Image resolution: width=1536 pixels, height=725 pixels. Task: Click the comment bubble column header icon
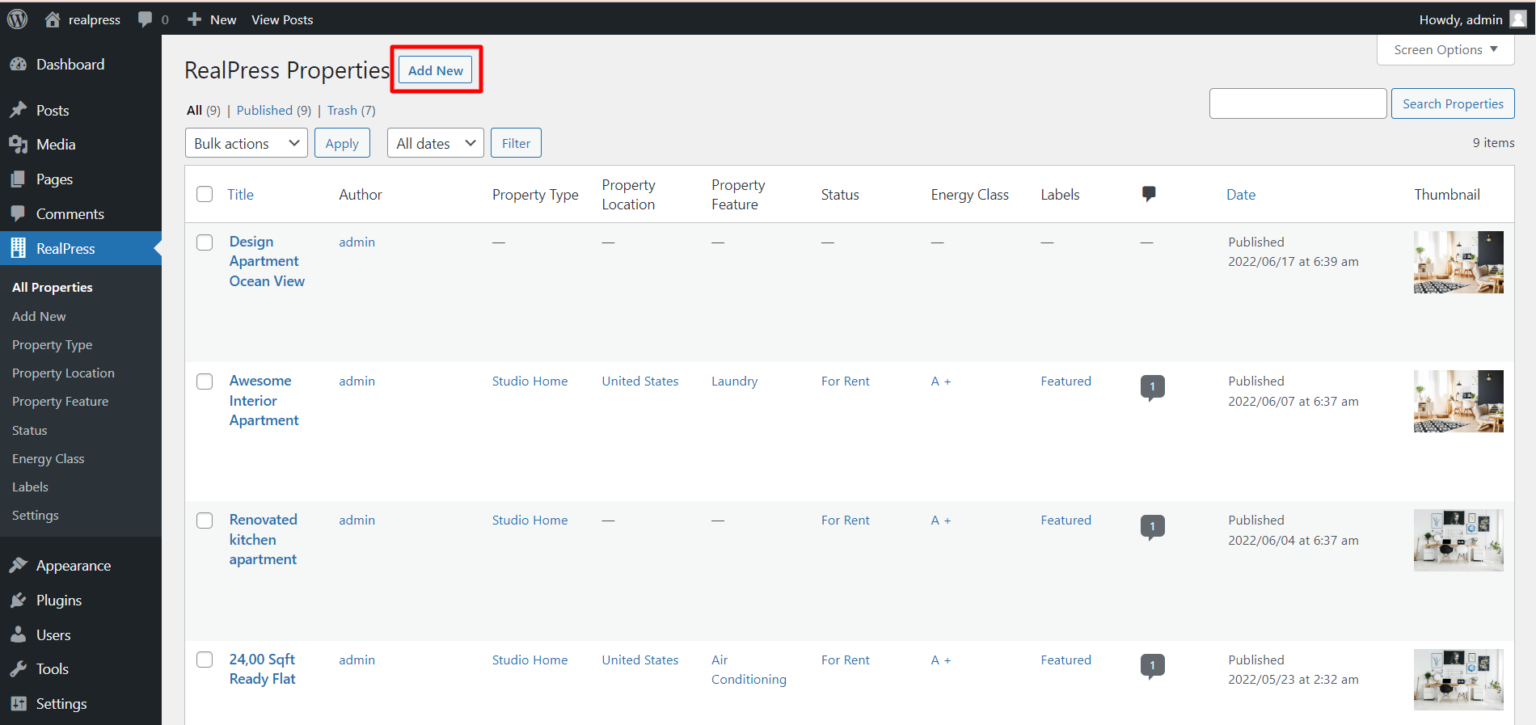coord(1148,192)
